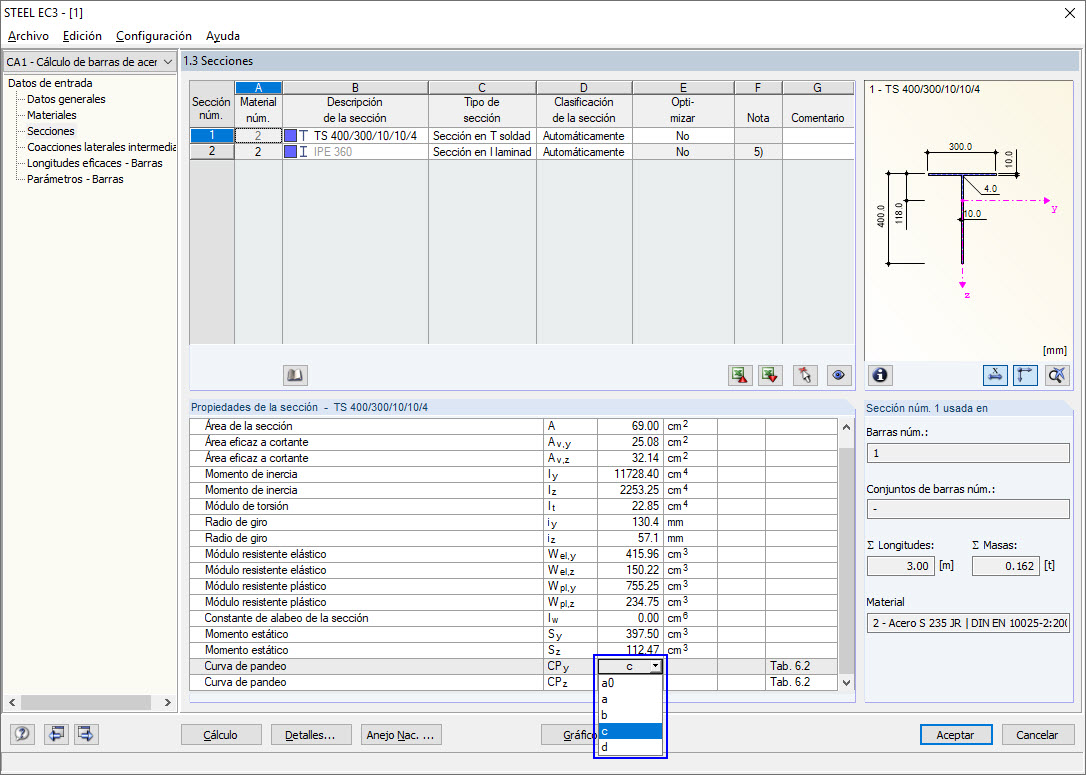
Task: Select buckling curve d in the list
Action: pyautogui.click(x=630, y=747)
